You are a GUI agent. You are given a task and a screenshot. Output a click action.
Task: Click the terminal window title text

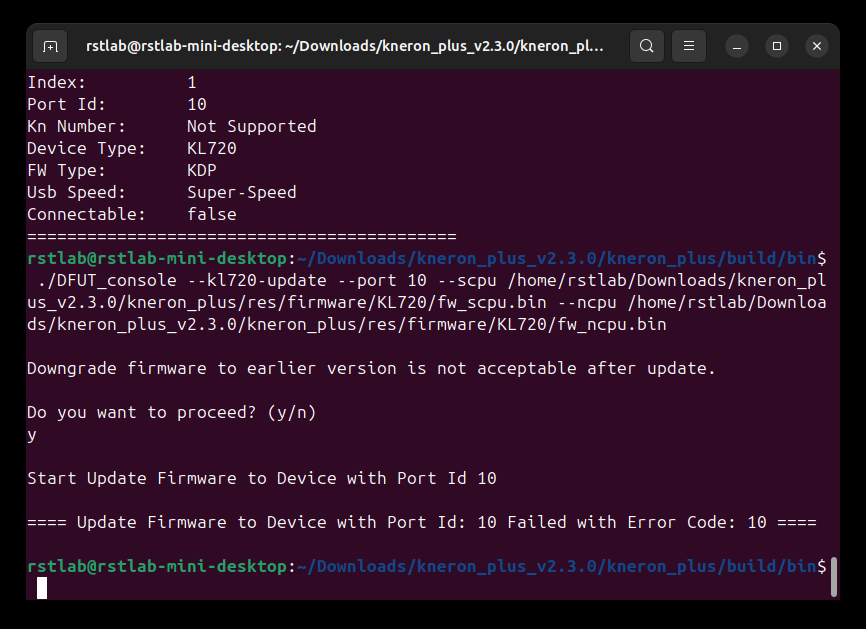coord(345,46)
